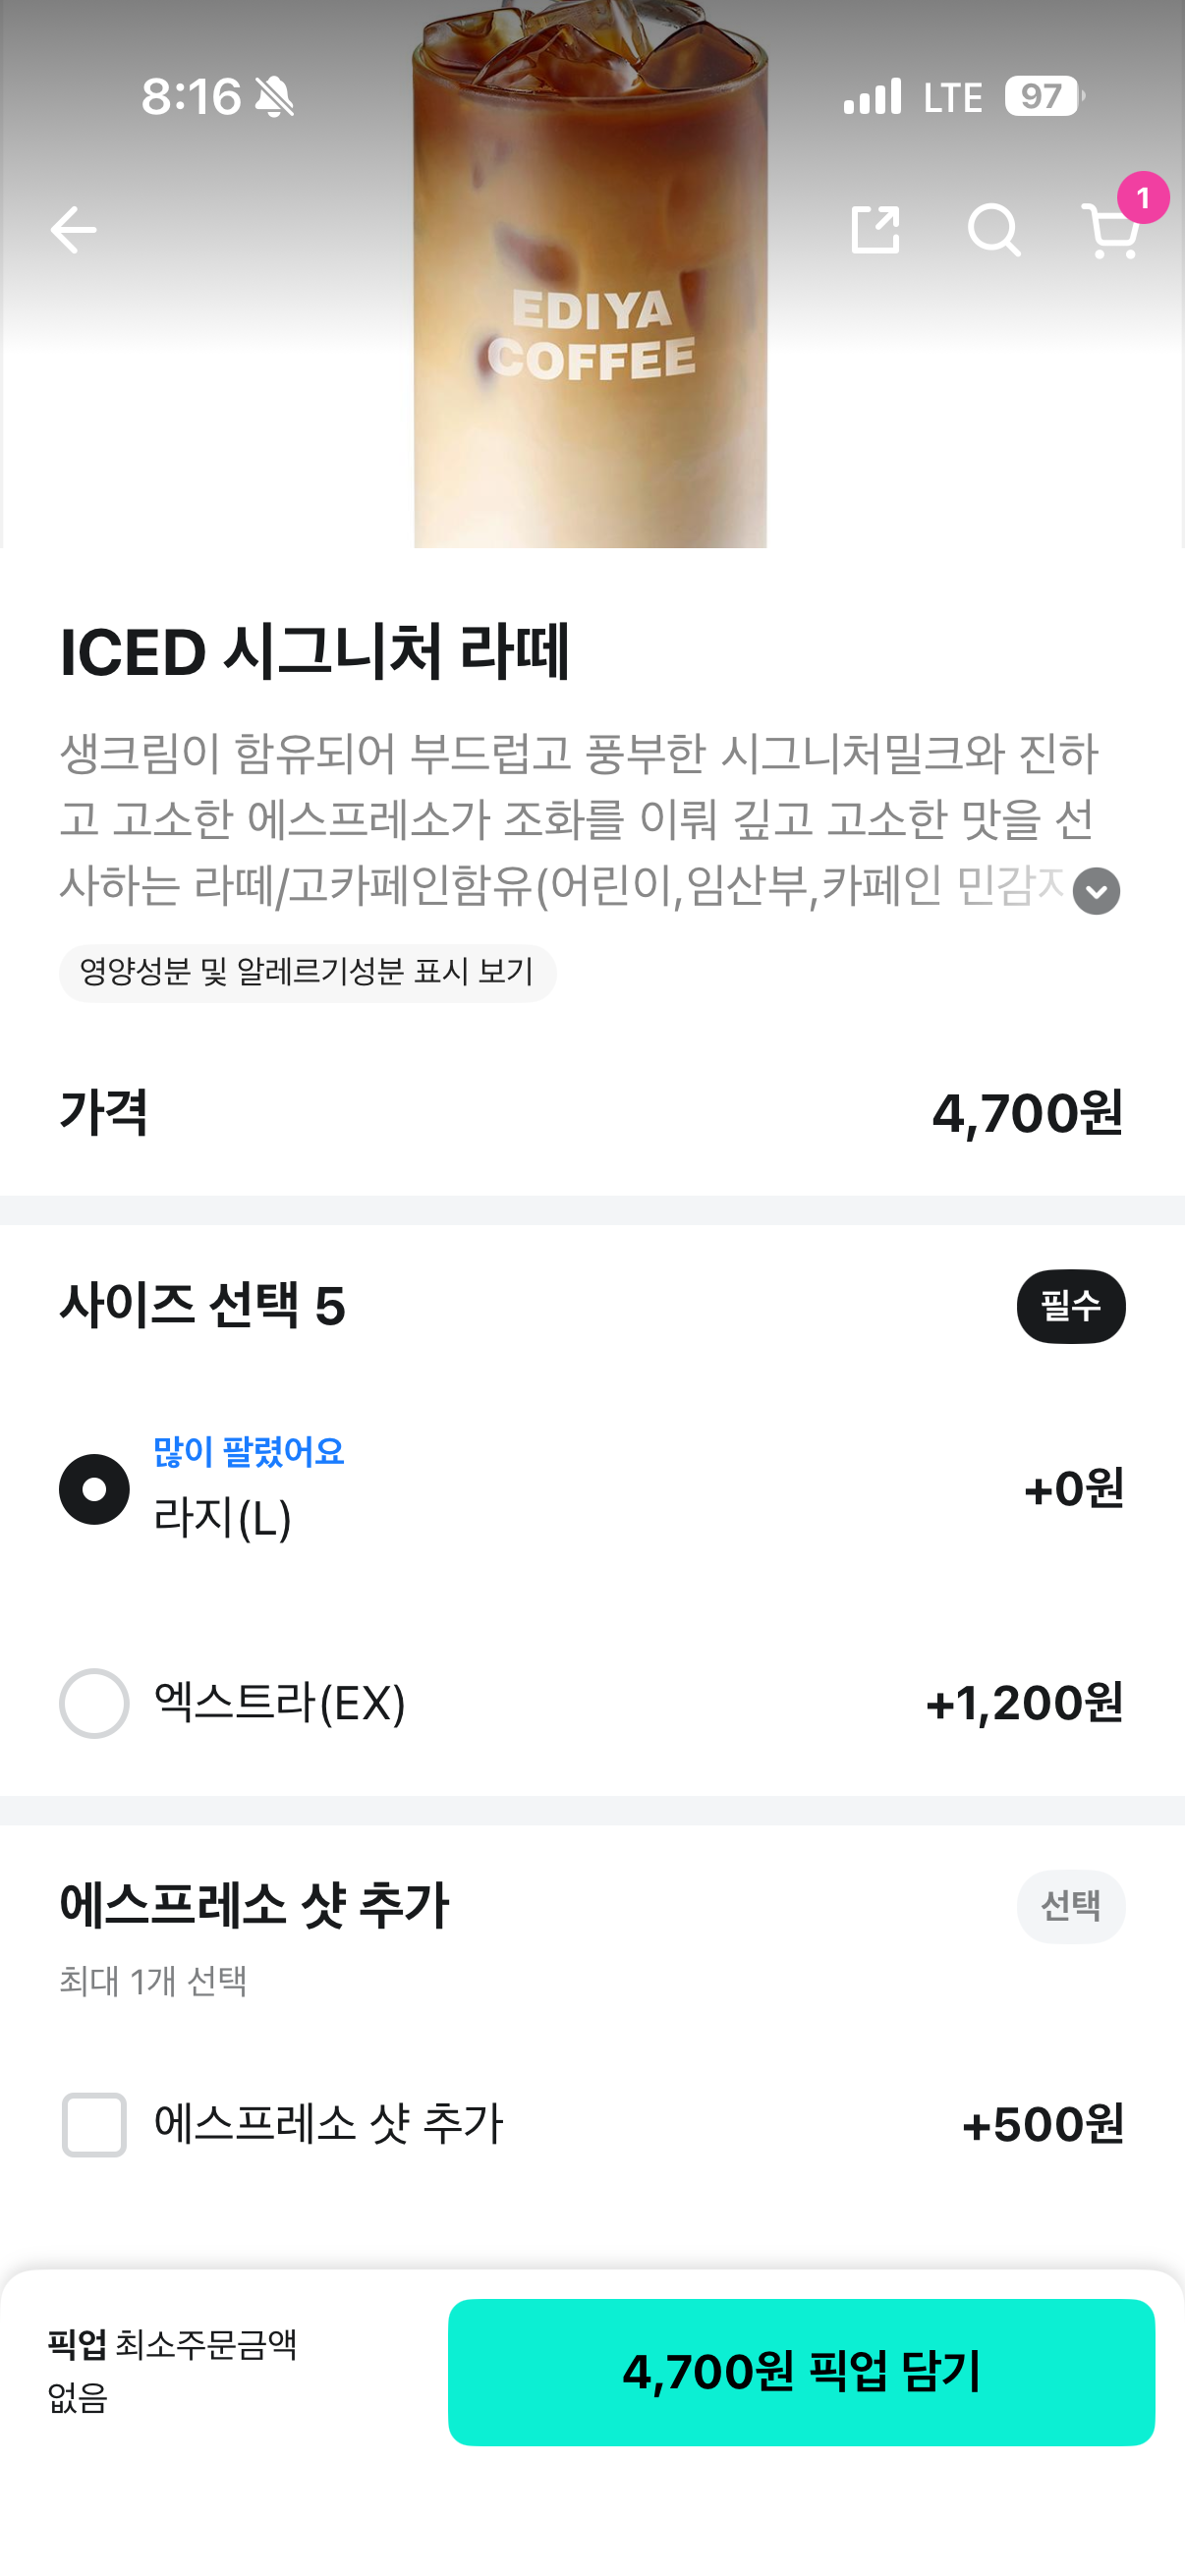Tap the battery indicator showing 97

pyautogui.click(x=1043, y=97)
